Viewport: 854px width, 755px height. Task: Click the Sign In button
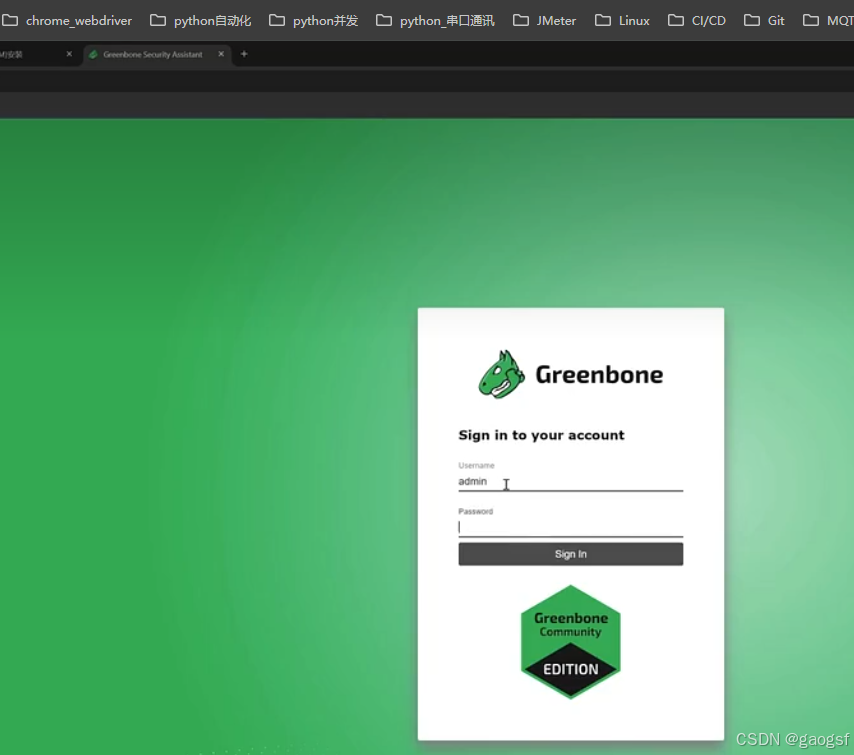coord(570,554)
